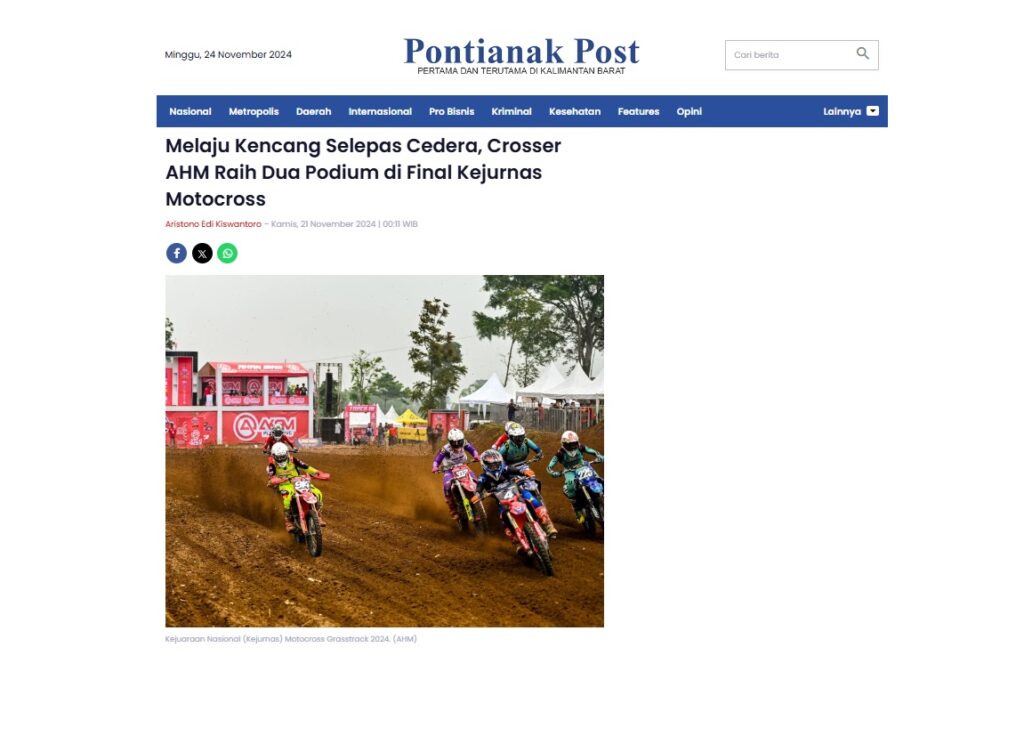Go to Metropolis category
Viewport: 1024px width, 744px height.
coord(253,112)
